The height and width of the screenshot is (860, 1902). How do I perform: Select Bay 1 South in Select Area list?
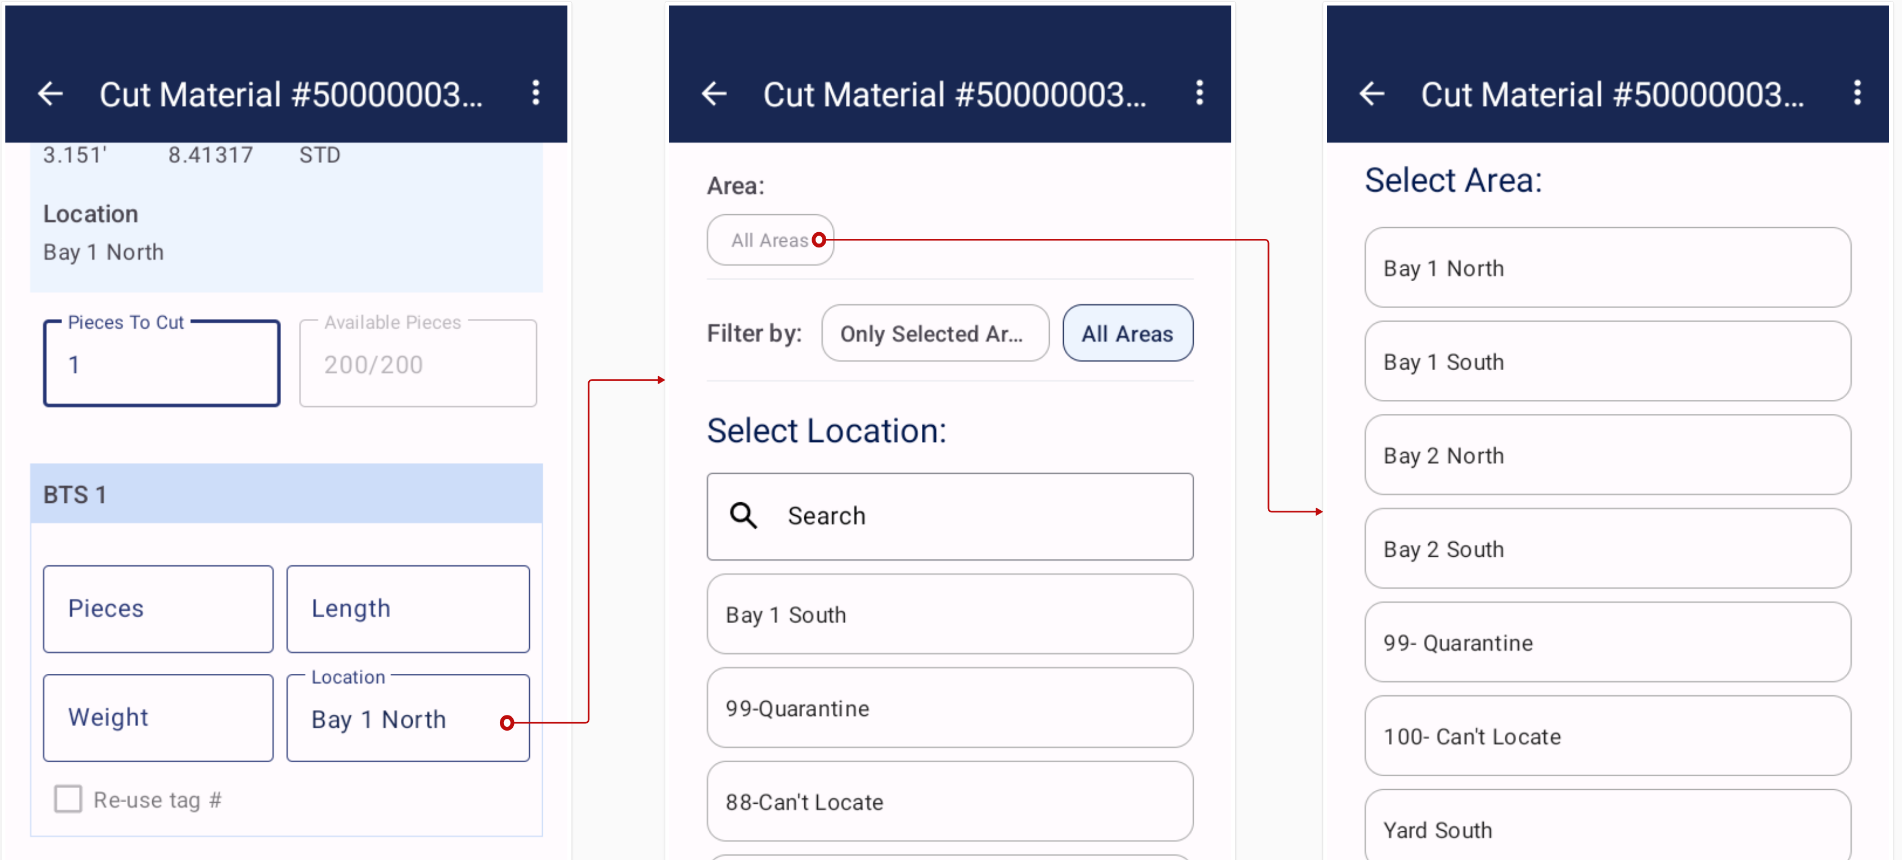(x=1607, y=361)
